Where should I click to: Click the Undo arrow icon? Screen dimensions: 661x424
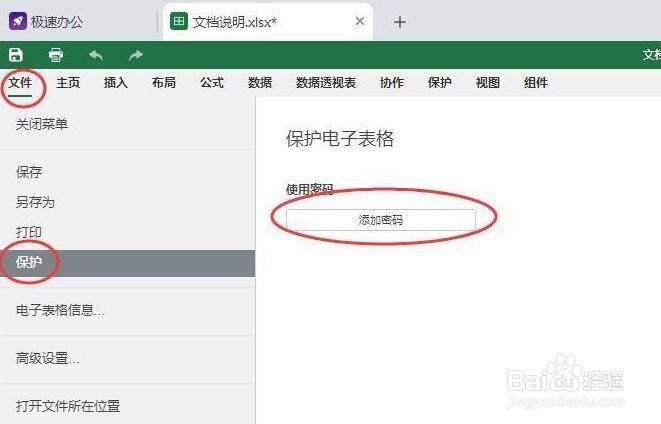coord(96,55)
